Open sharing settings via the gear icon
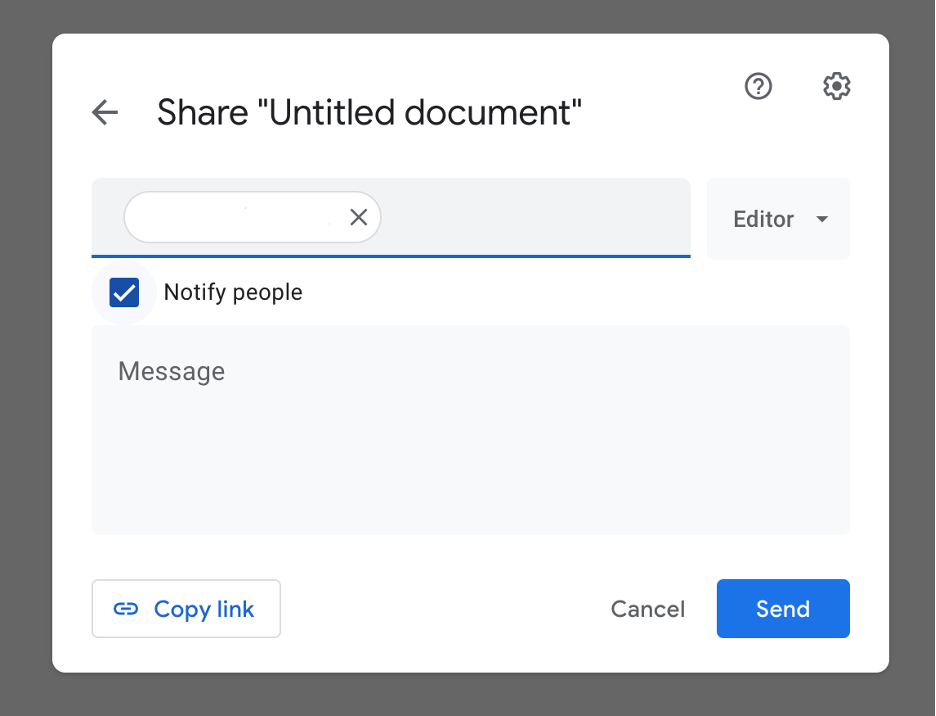This screenshot has width=936, height=716. click(x=836, y=87)
